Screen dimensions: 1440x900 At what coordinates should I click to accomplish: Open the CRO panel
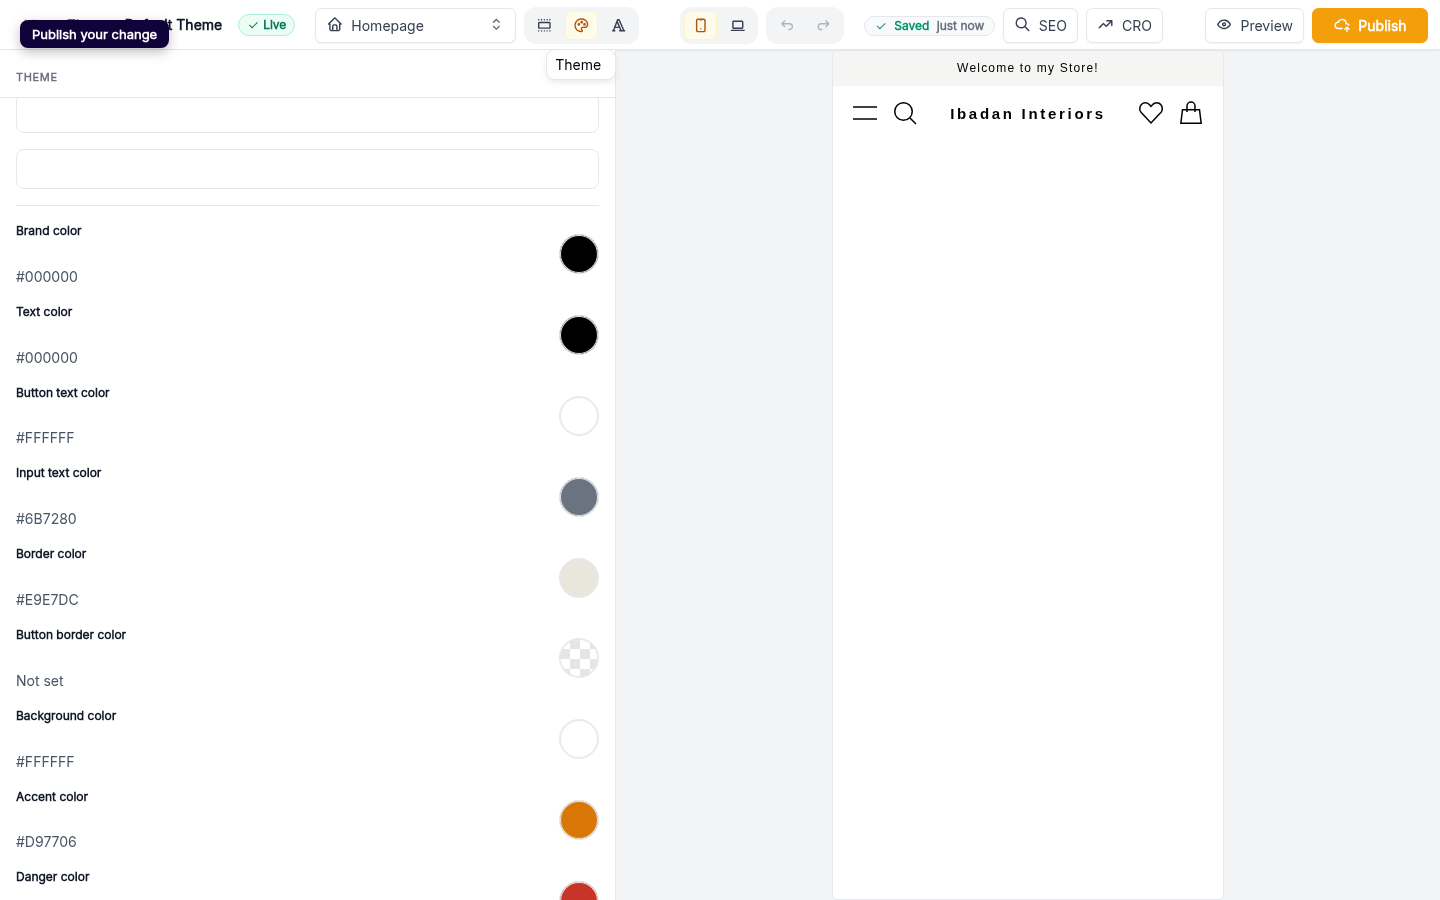tap(1124, 25)
